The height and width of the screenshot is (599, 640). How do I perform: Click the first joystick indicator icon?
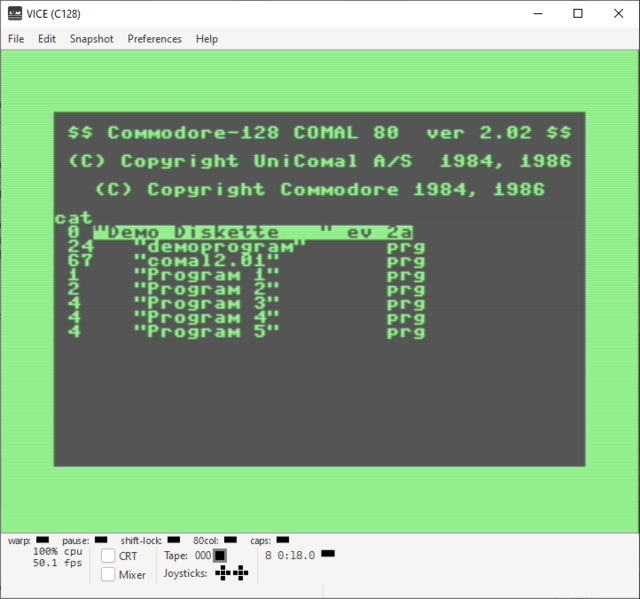pos(222,573)
